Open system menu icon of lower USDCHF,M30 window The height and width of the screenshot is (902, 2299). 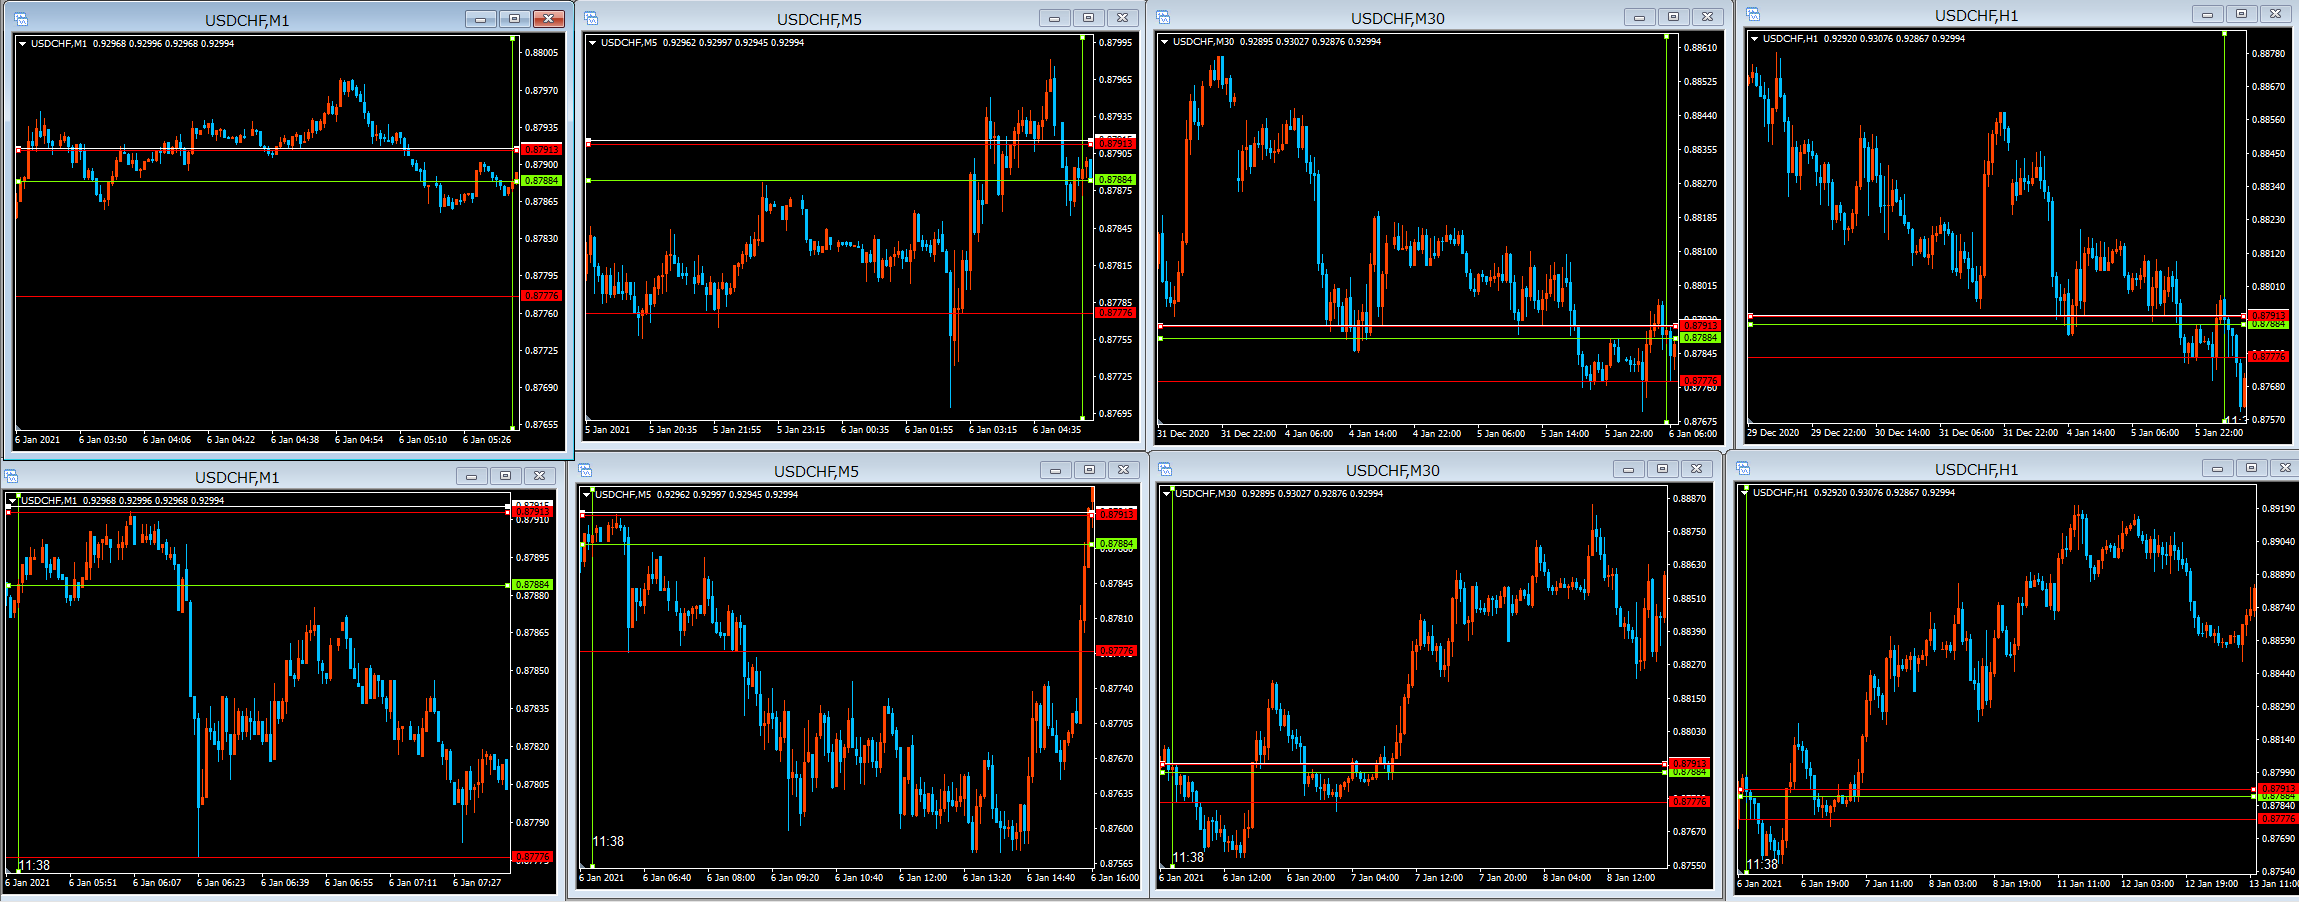[x=1161, y=469]
